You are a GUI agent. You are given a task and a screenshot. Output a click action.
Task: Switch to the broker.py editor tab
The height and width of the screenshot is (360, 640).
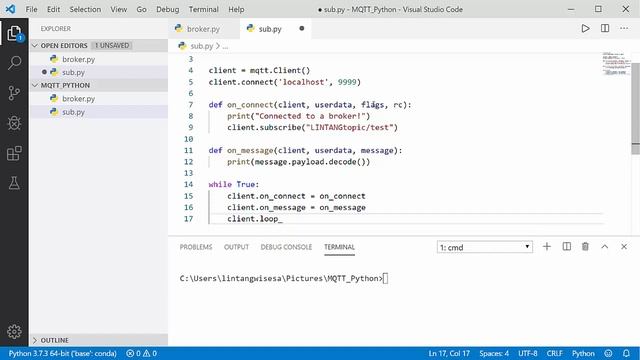(204, 29)
